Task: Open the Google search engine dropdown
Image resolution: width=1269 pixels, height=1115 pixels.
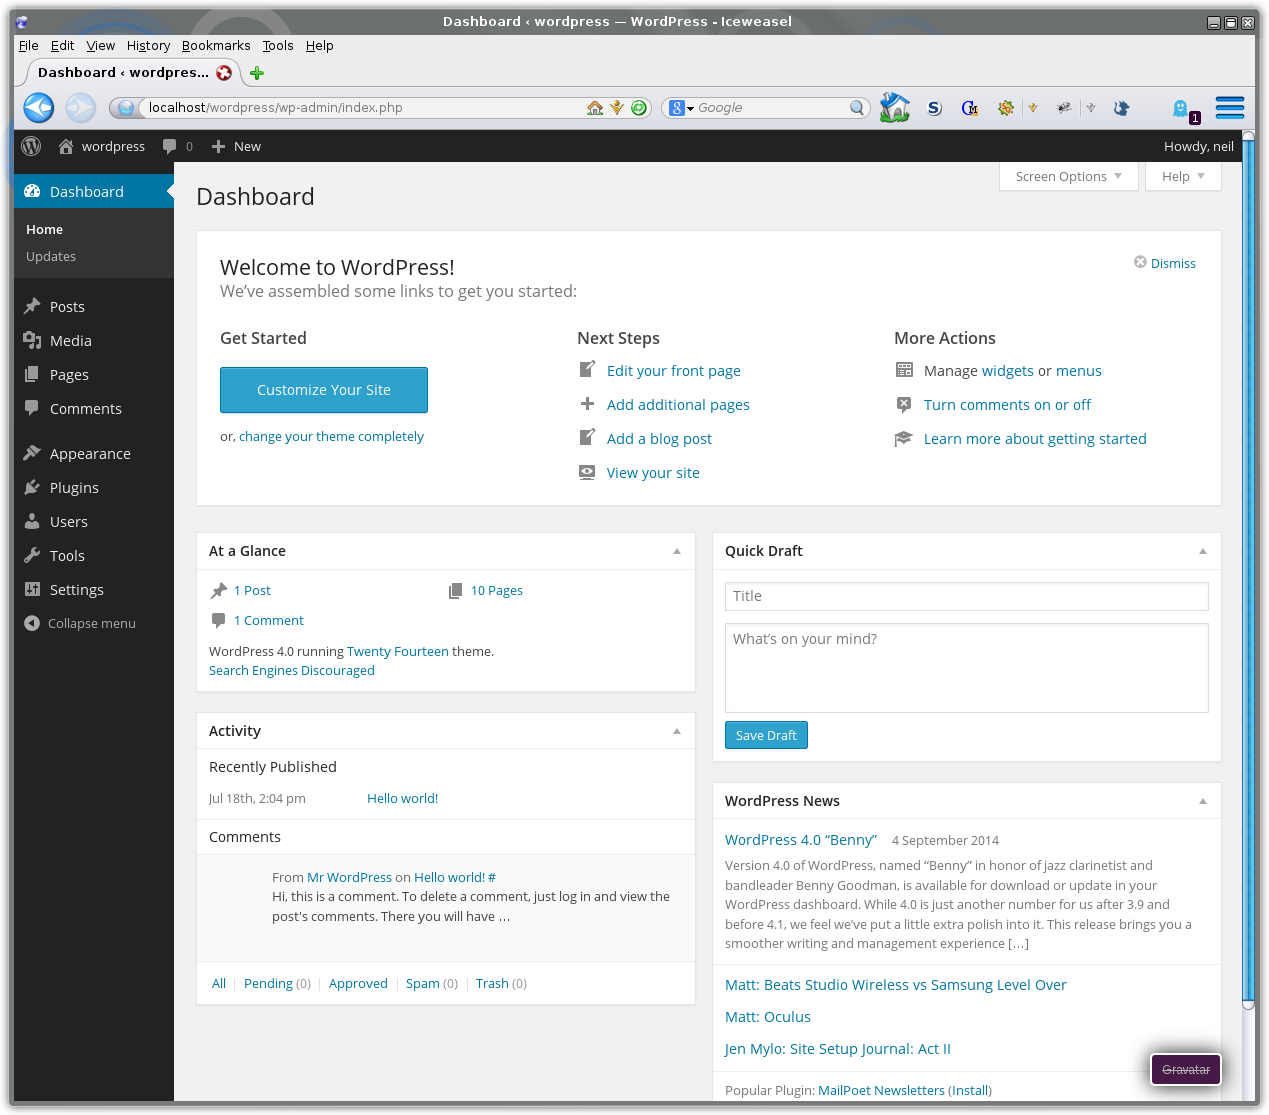Action: point(682,107)
